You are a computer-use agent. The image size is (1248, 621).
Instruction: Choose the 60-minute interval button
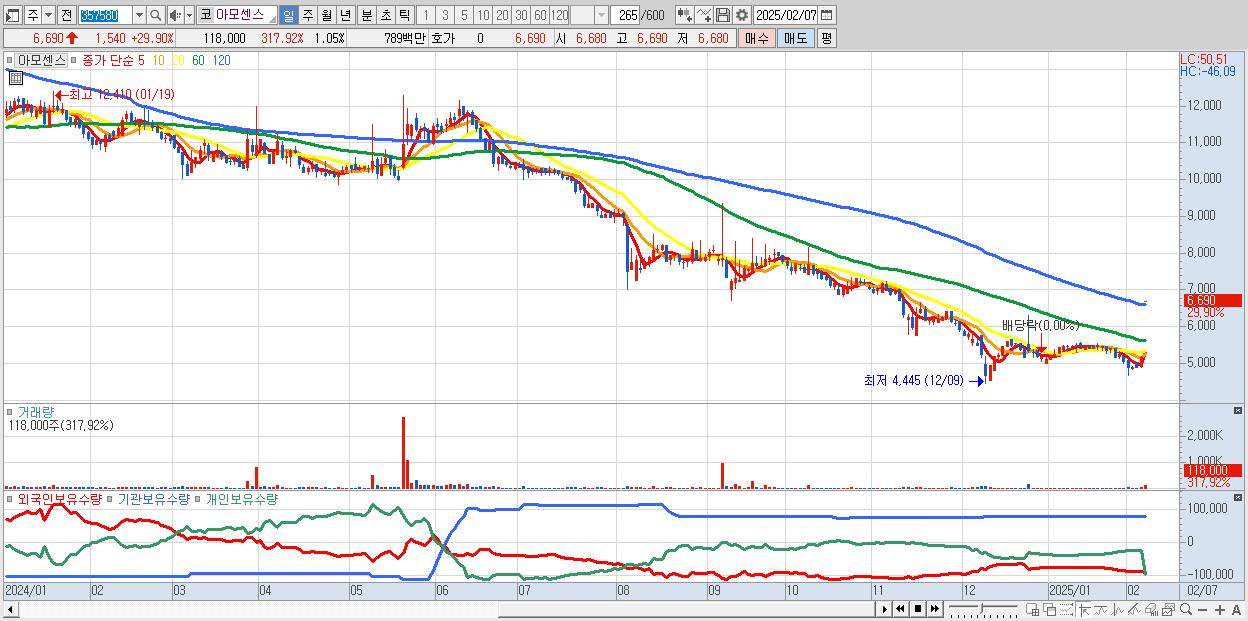pyautogui.click(x=540, y=15)
